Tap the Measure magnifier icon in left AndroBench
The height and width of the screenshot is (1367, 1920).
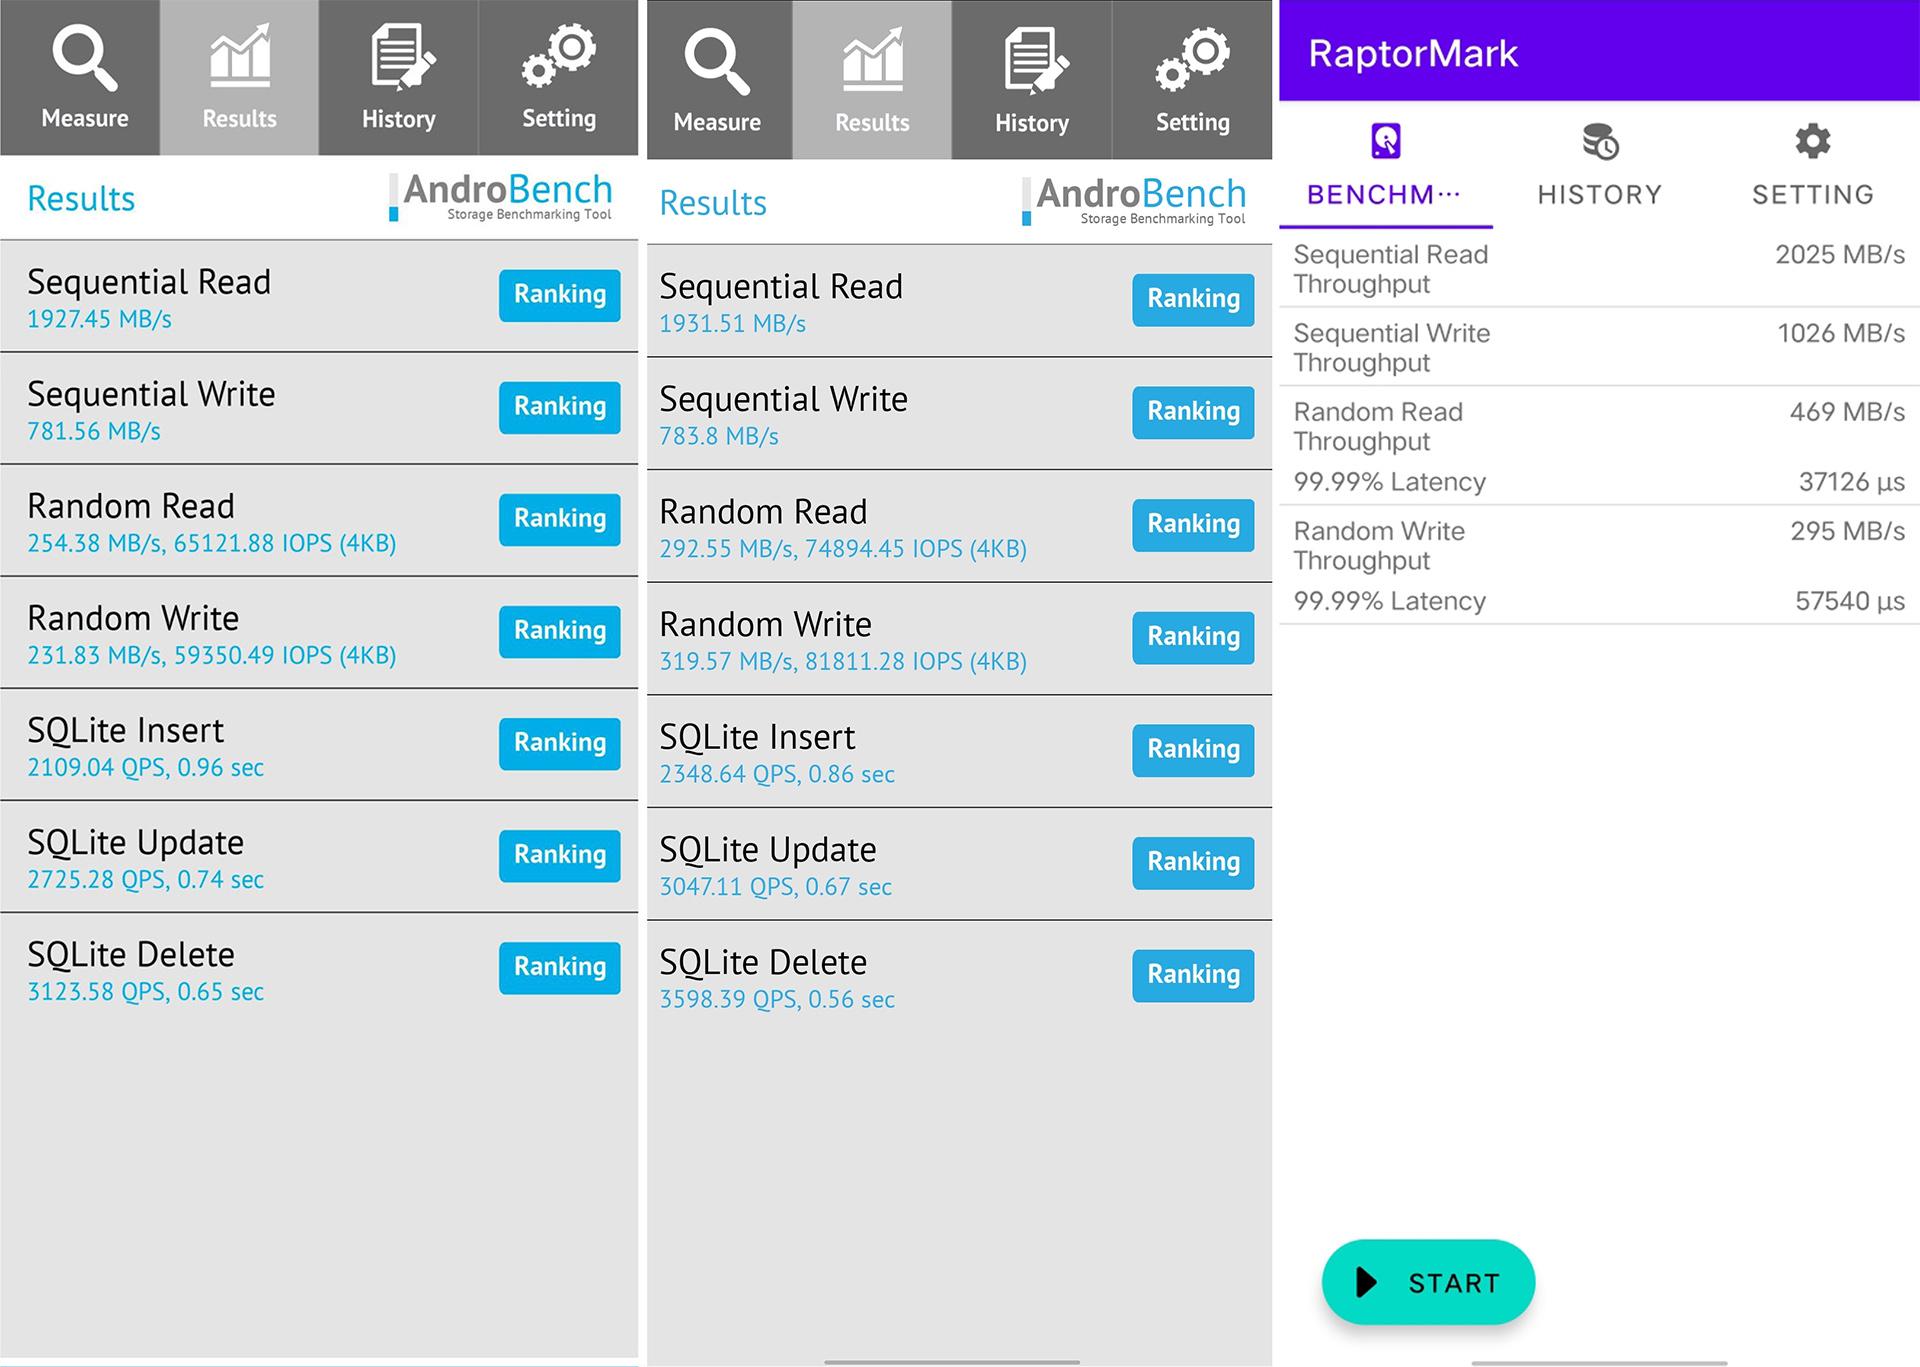click(85, 58)
